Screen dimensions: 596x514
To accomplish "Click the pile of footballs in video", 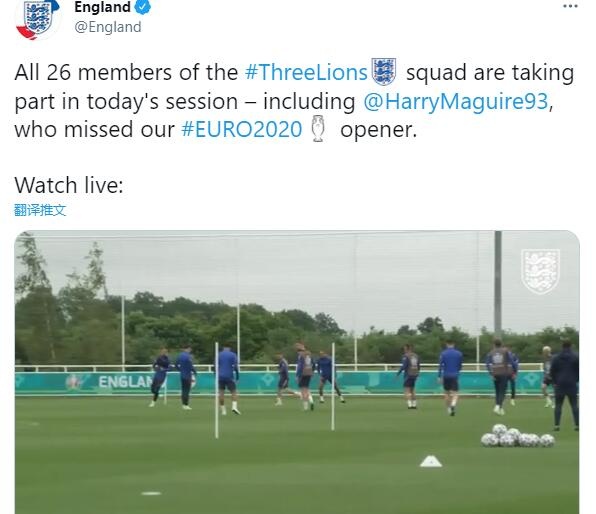I will [517, 436].
